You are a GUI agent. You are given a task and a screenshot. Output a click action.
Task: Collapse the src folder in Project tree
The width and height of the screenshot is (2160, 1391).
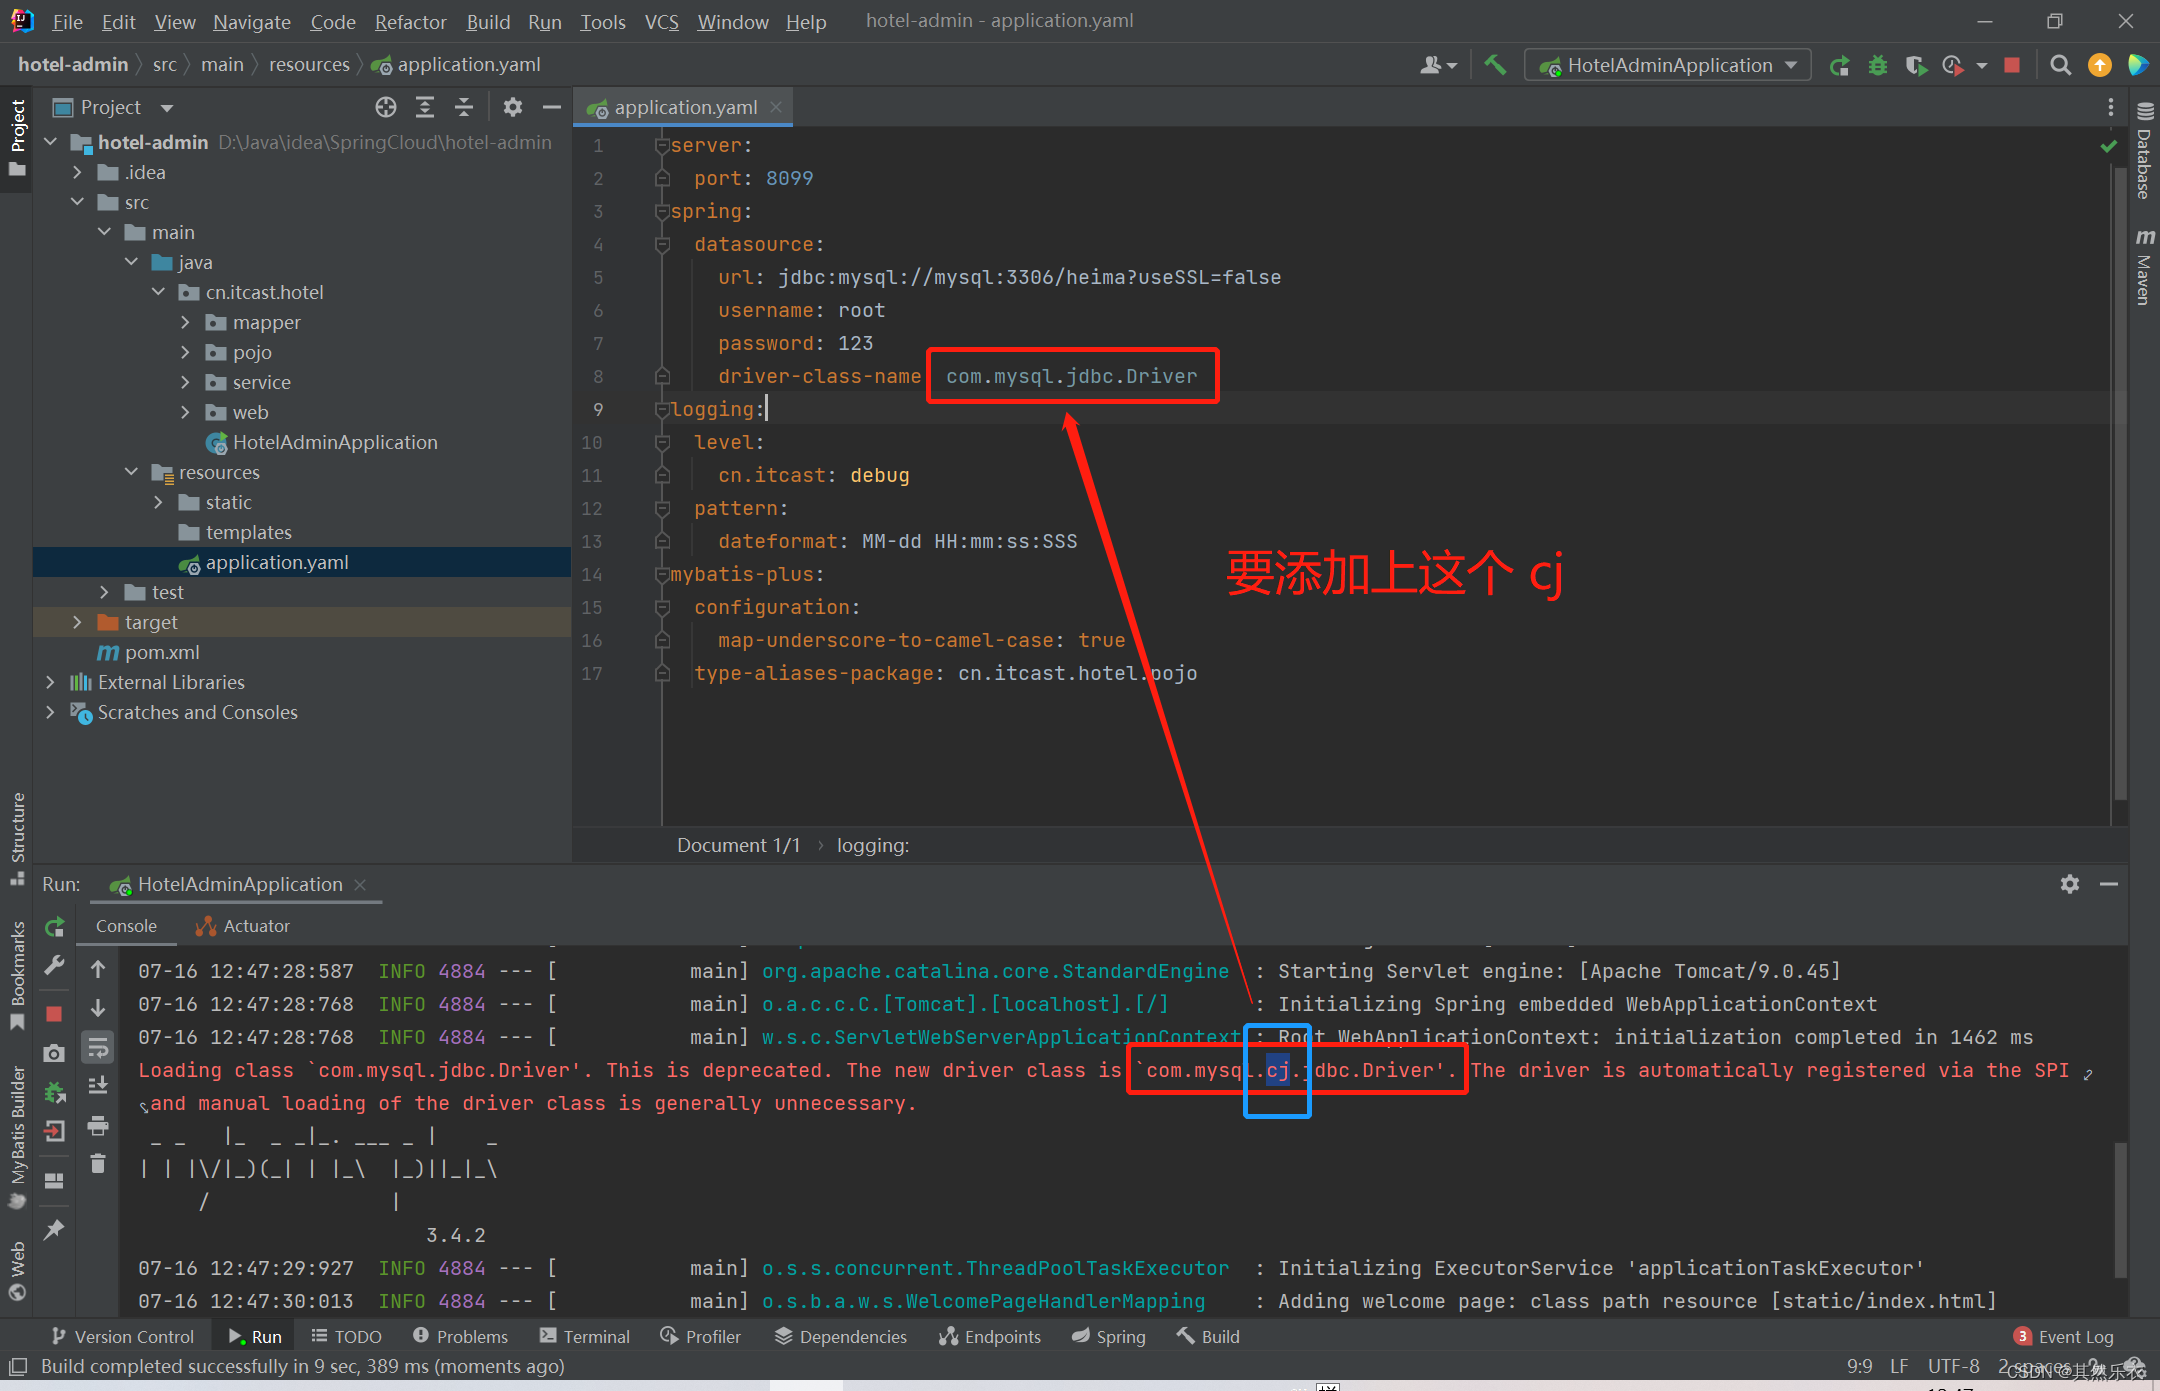[78, 202]
